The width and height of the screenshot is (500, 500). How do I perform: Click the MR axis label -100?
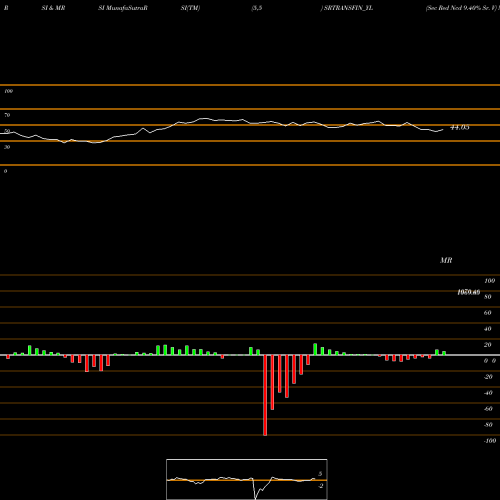(x=490, y=441)
